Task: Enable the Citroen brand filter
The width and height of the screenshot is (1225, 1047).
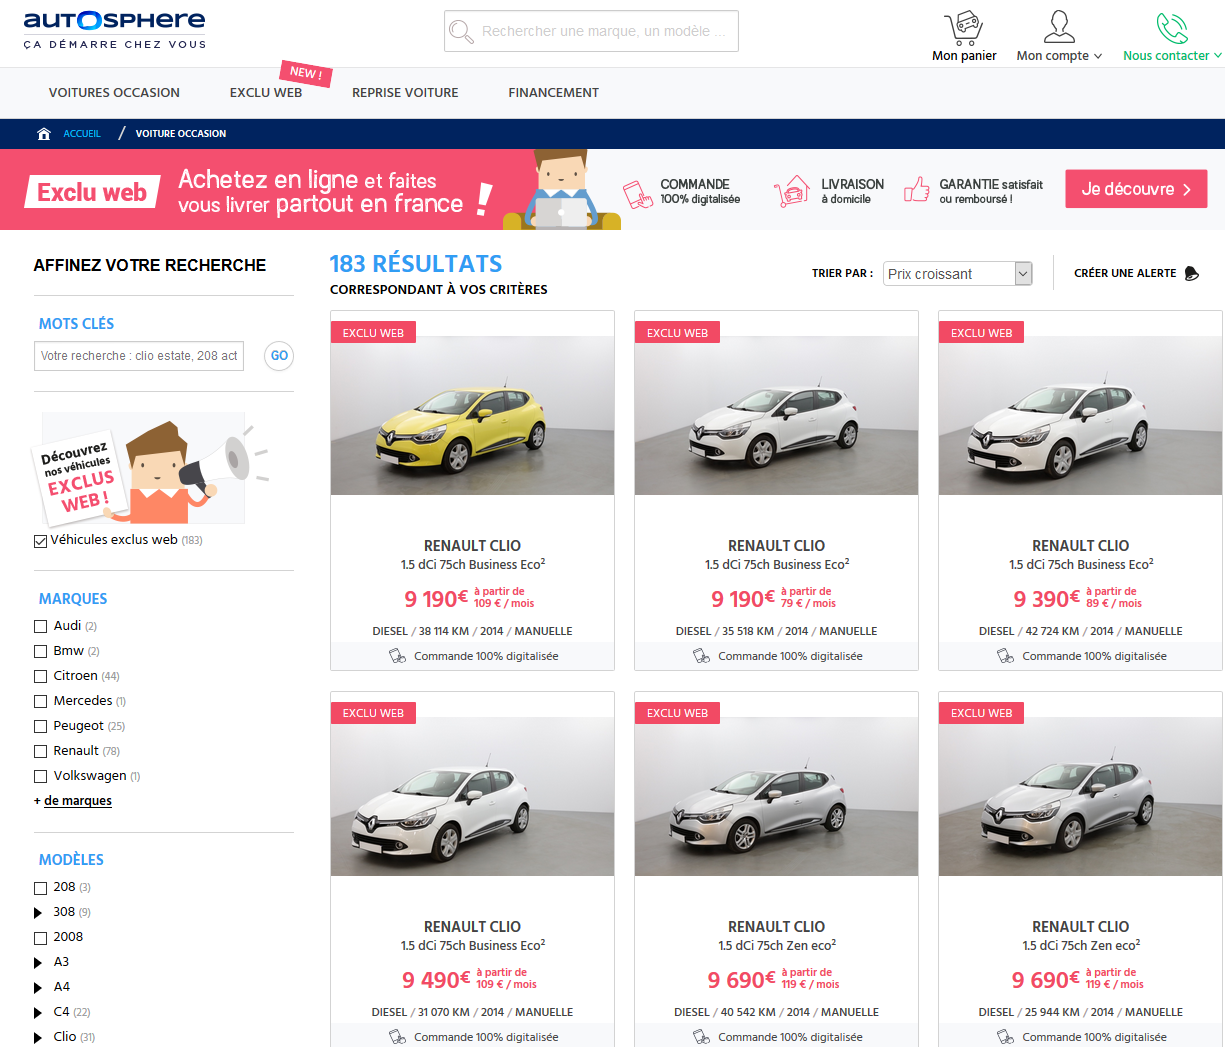Action: pos(40,675)
